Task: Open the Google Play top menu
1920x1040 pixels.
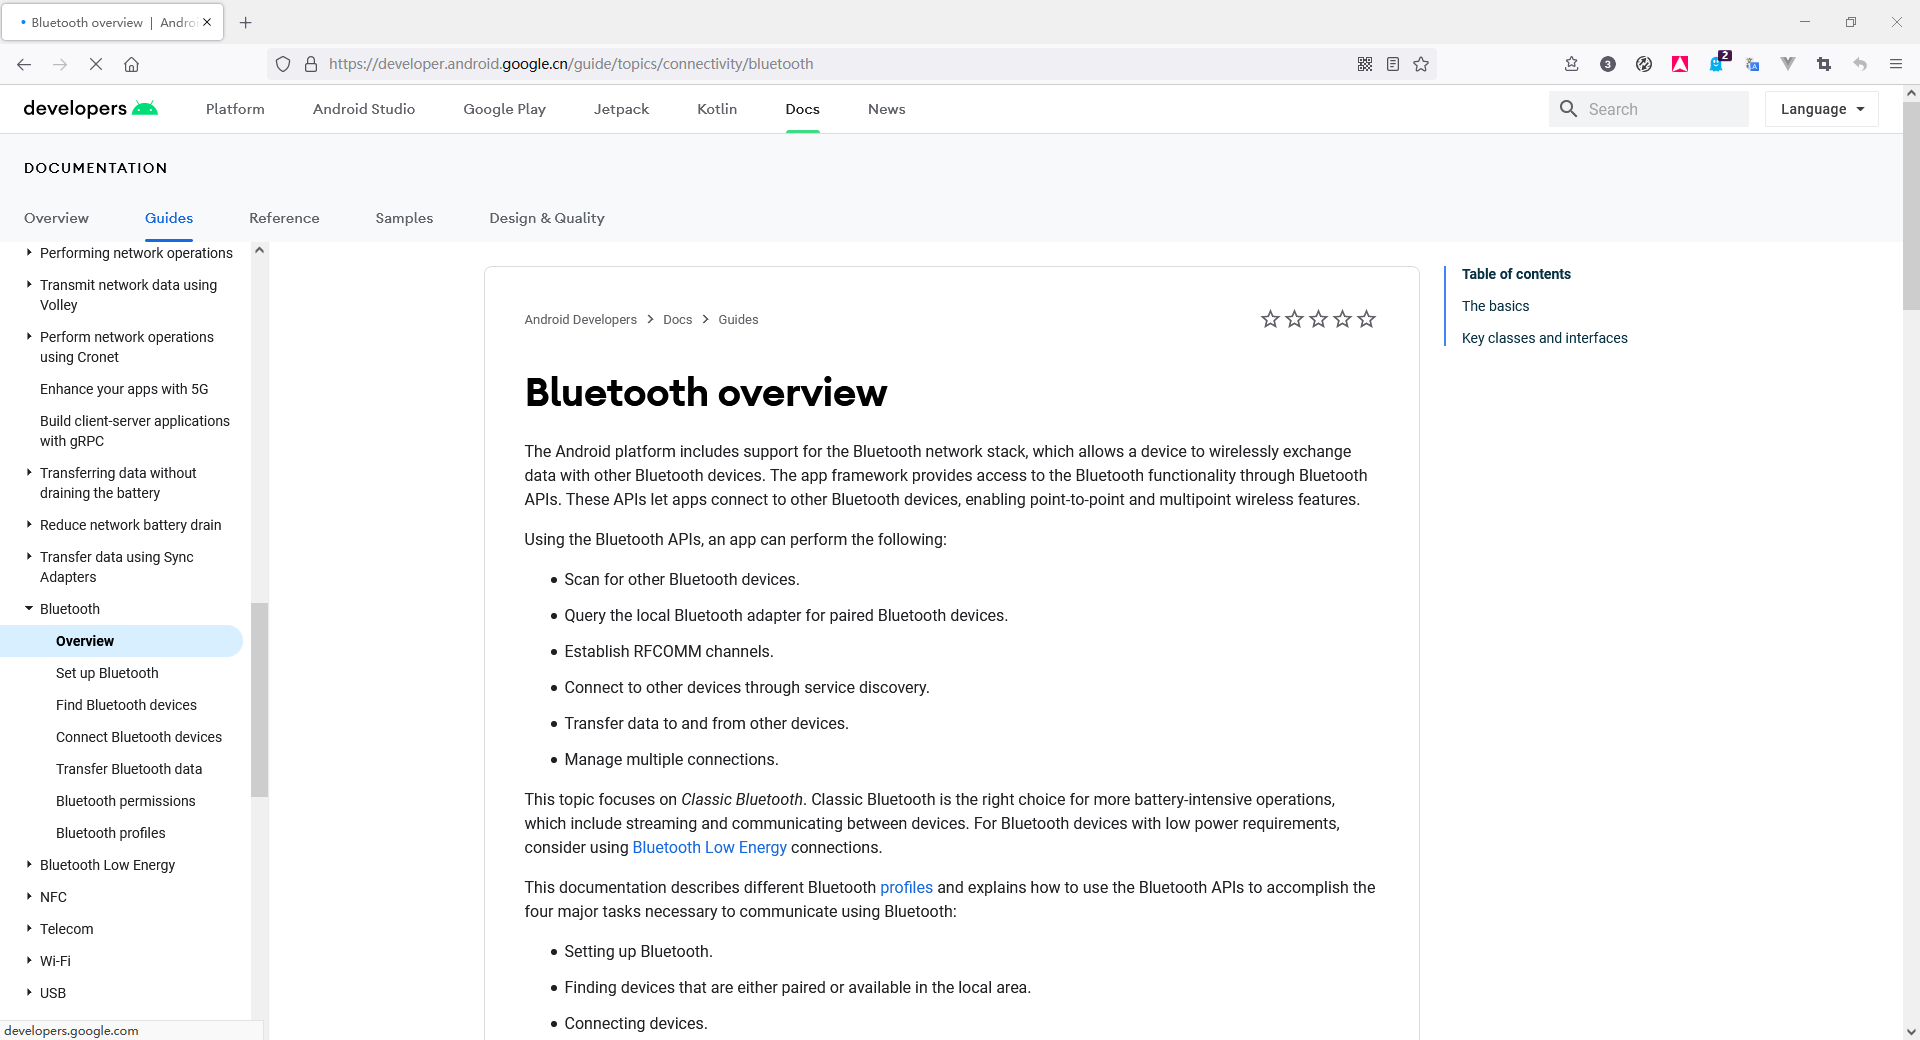Action: click(504, 109)
